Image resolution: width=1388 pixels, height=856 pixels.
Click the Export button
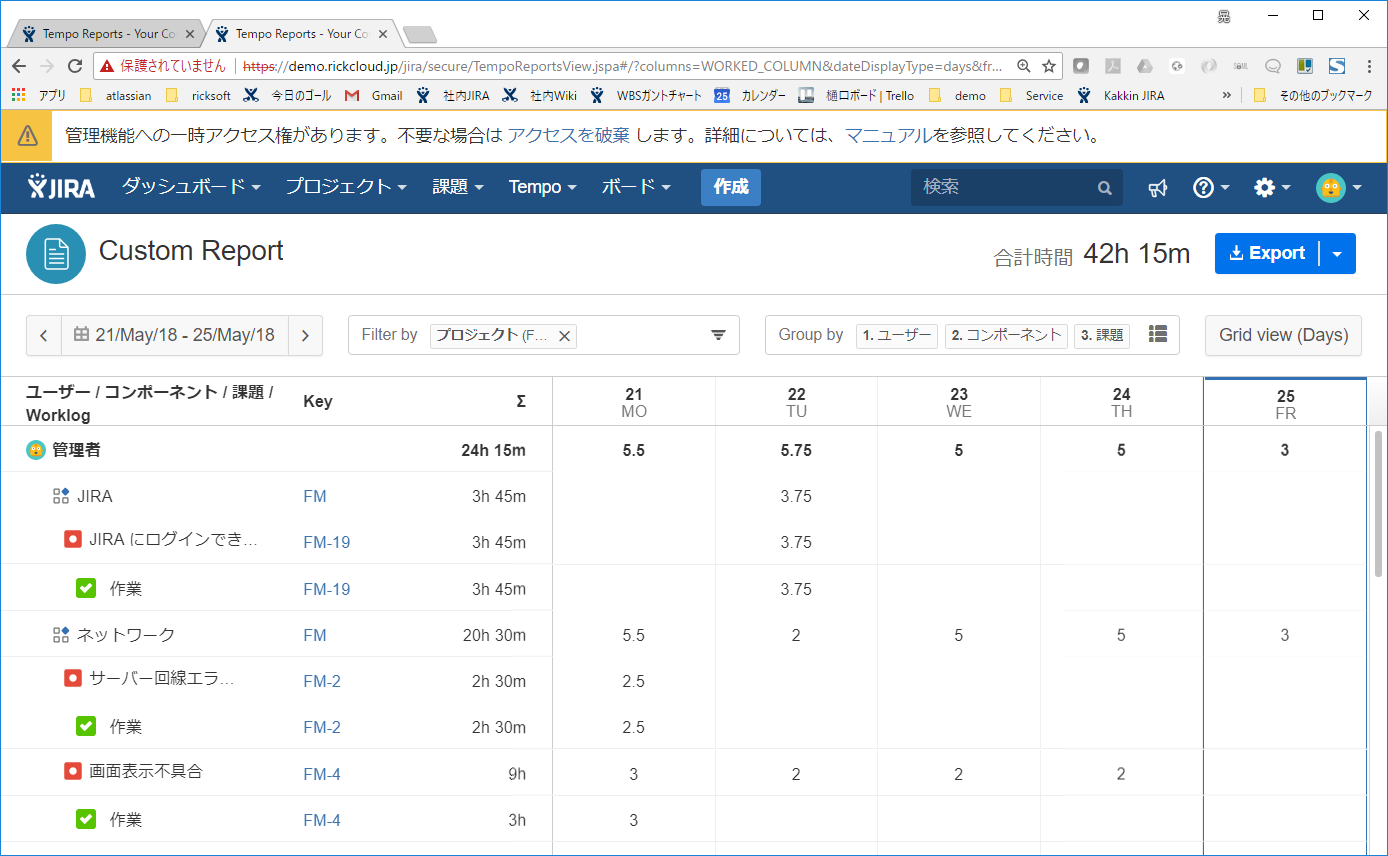1267,254
